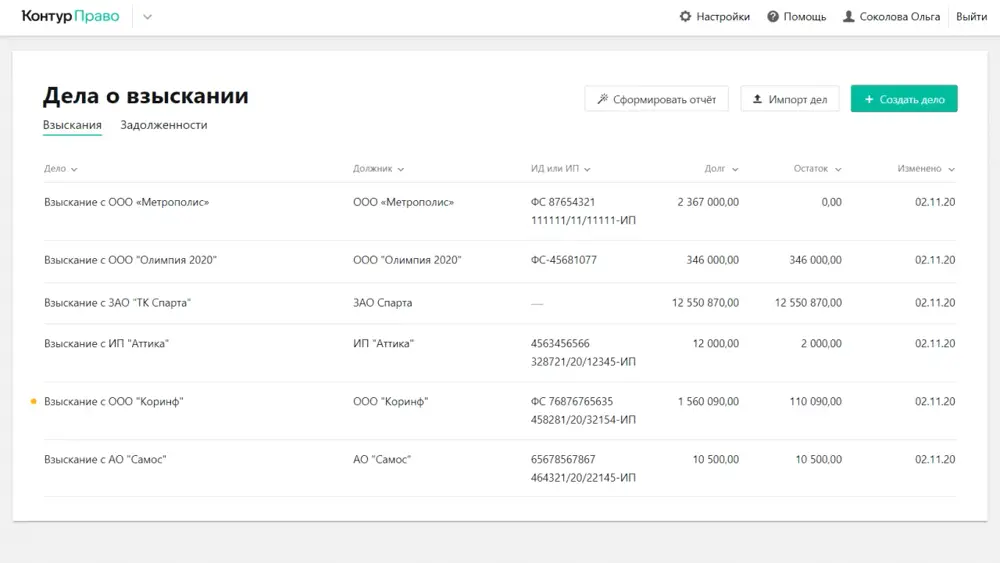The width and height of the screenshot is (1000, 563).
Task: Click the plus icon on Создать дело
Action: pos(870,99)
